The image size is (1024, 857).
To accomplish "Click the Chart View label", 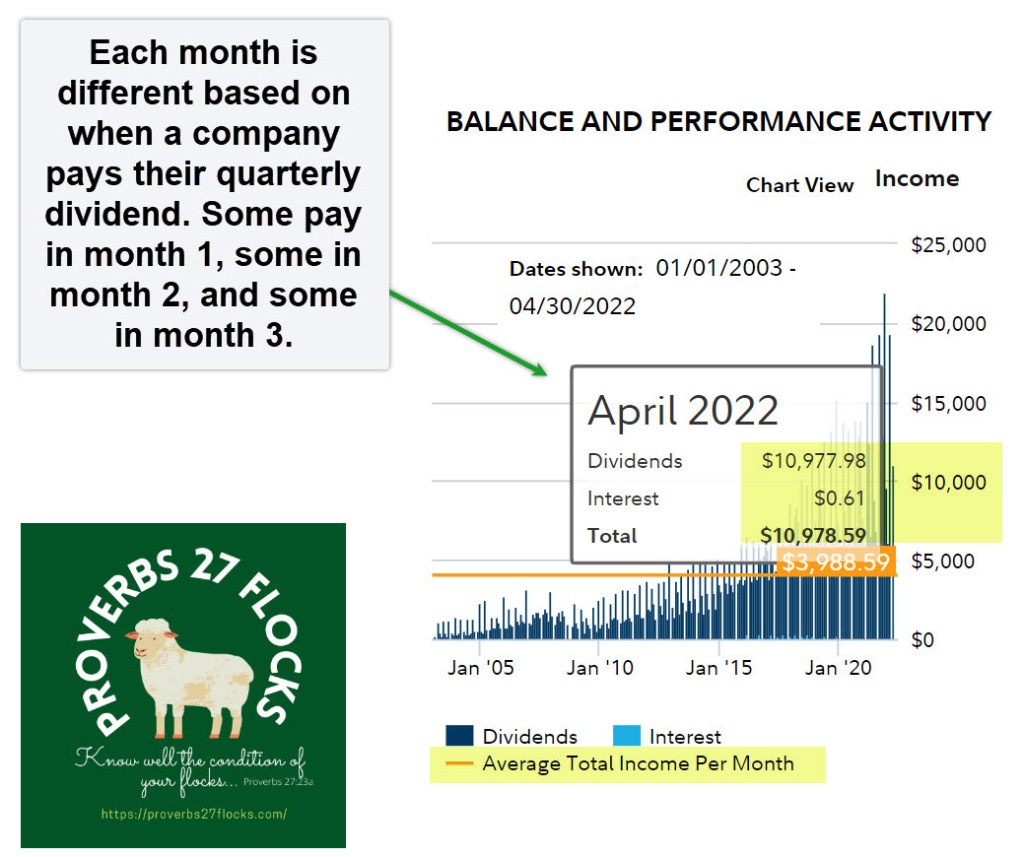I will tap(800, 185).
